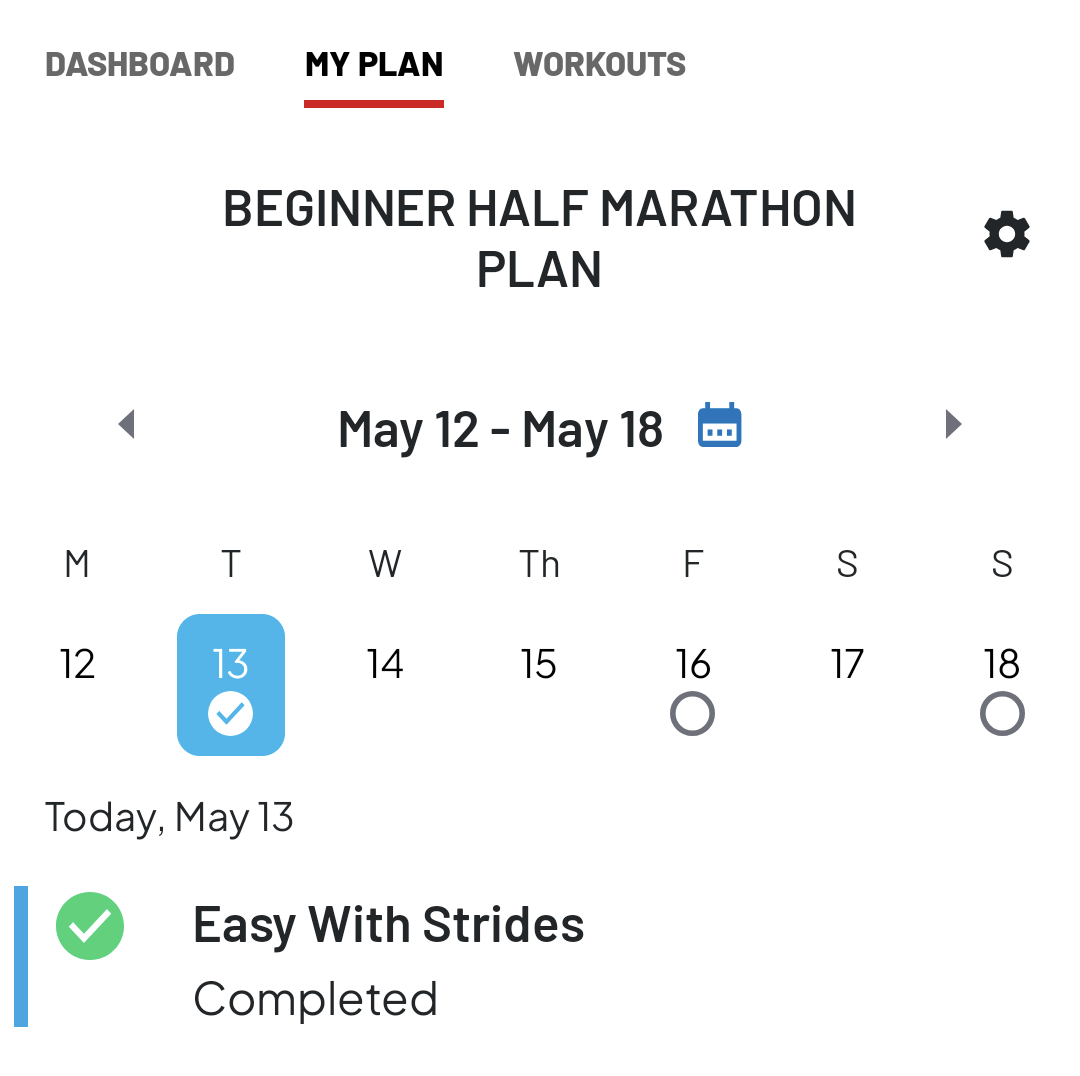Click the white checkmark on May 13
Screen dimensions: 1080x1076
pos(231,714)
